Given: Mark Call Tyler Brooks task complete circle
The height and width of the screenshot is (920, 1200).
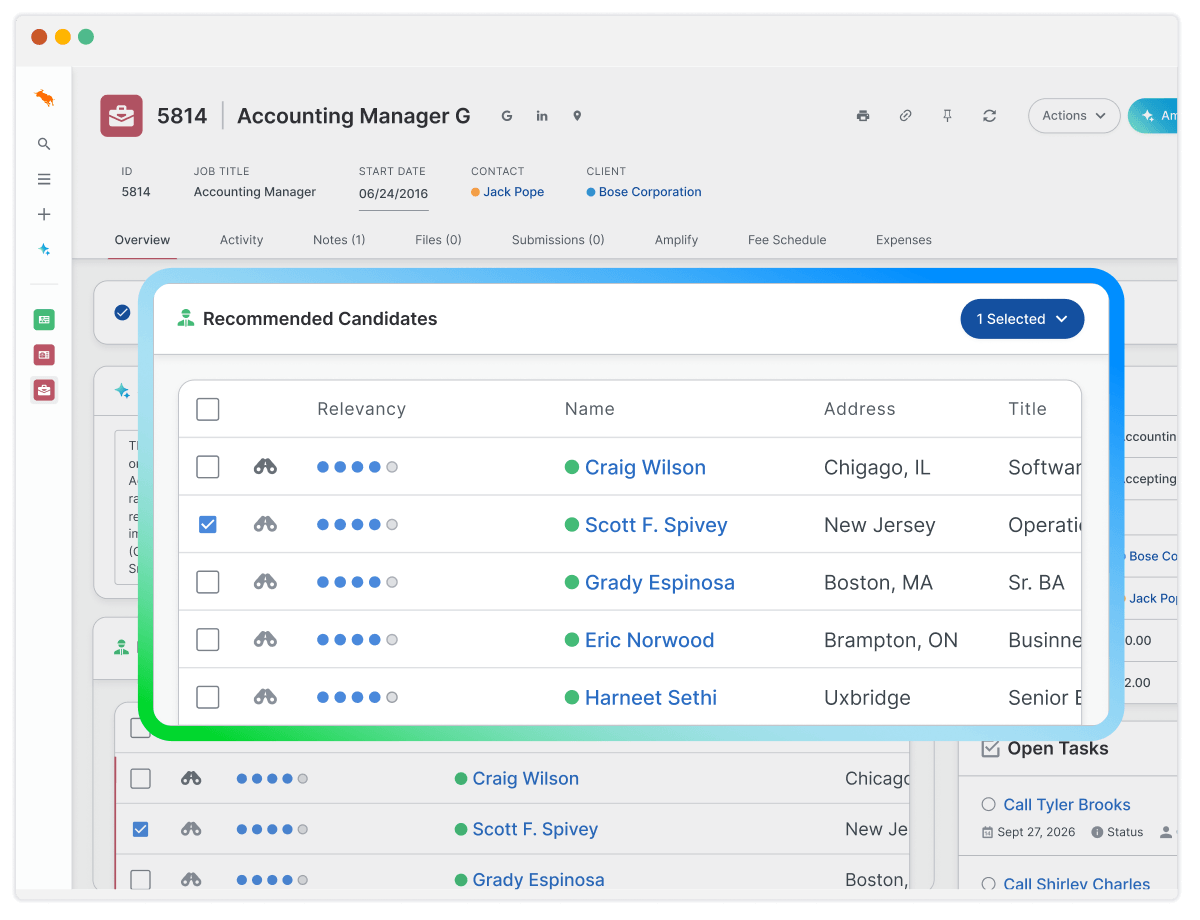Looking at the screenshot, I should click(989, 804).
